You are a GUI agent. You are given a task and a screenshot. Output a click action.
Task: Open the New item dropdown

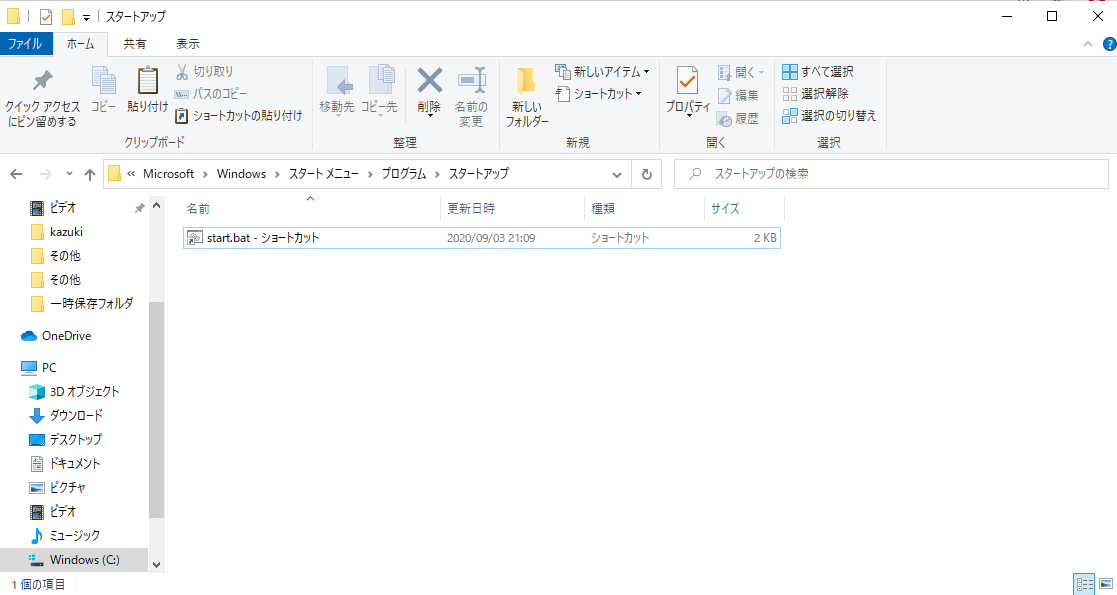pos(602,72)
